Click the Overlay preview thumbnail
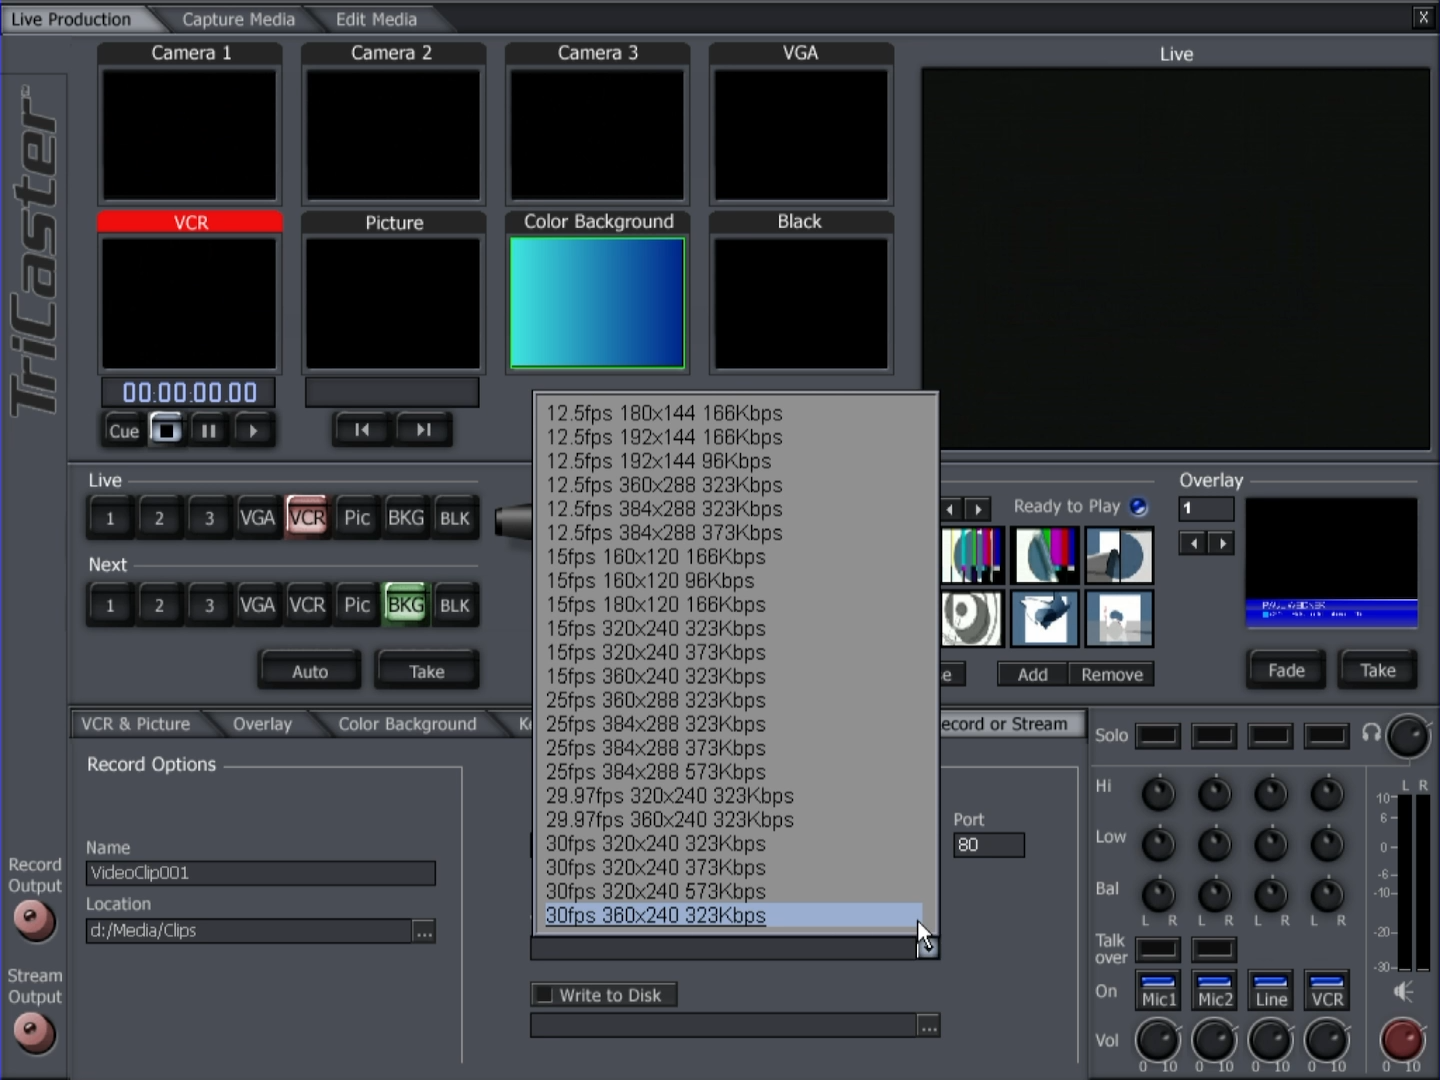The width and height of the screenshot is (1440, 1080). 1331,564
